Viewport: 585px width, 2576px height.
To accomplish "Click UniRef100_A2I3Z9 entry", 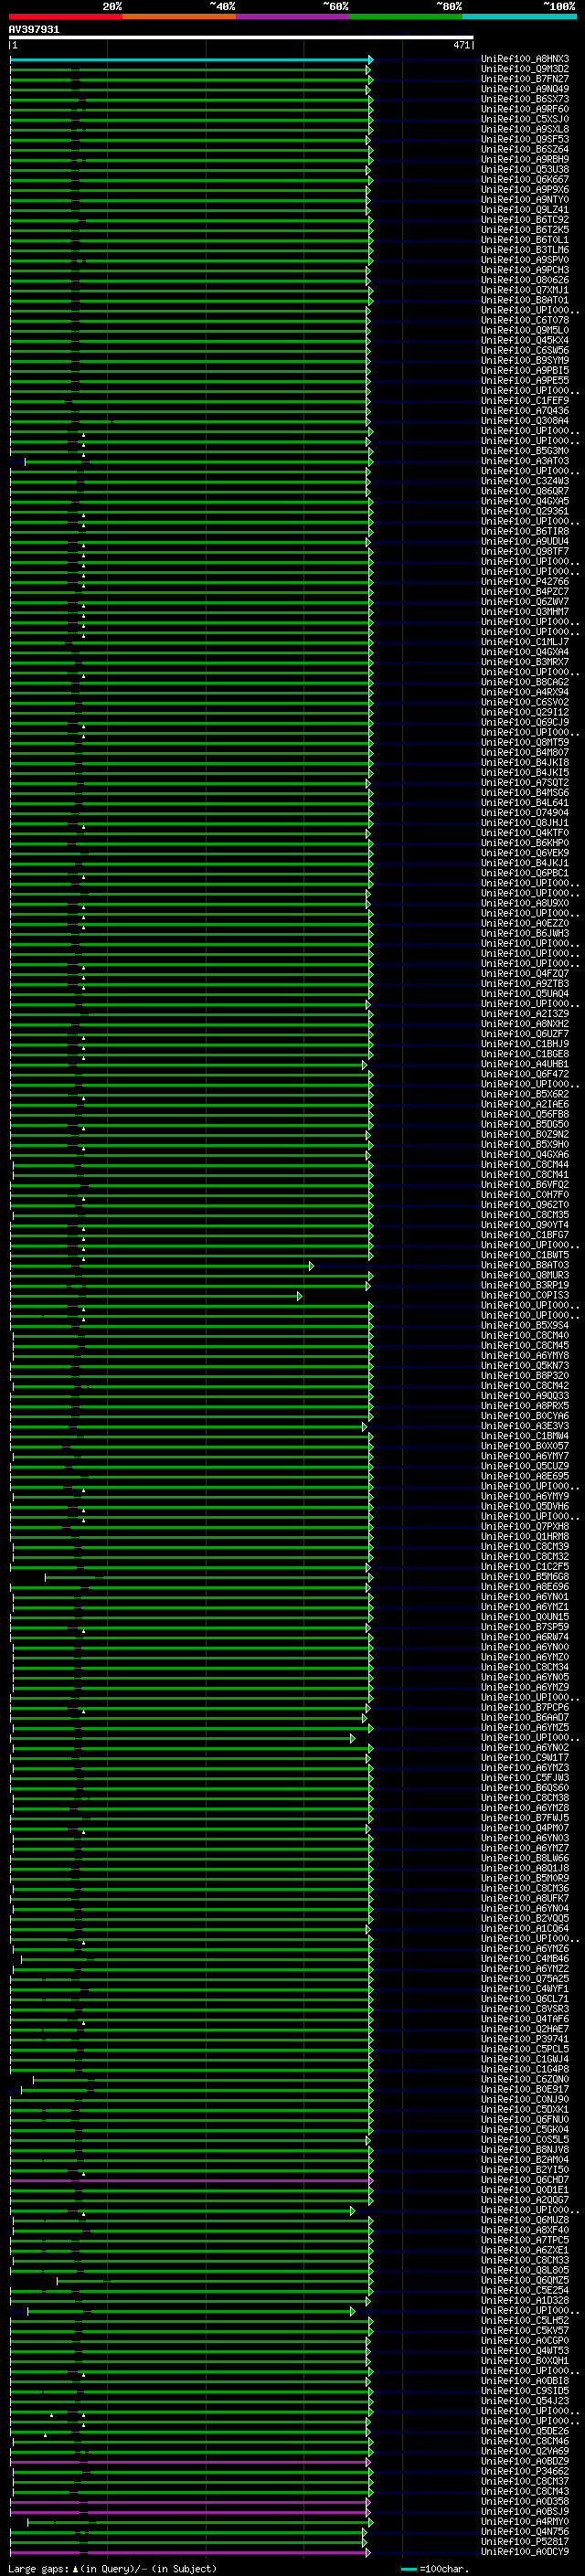I will click(525, 1014).
